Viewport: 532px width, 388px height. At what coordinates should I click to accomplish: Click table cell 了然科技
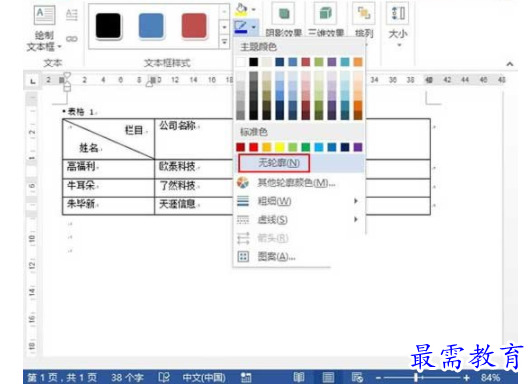pyautogui.click(x=177, y=185)
